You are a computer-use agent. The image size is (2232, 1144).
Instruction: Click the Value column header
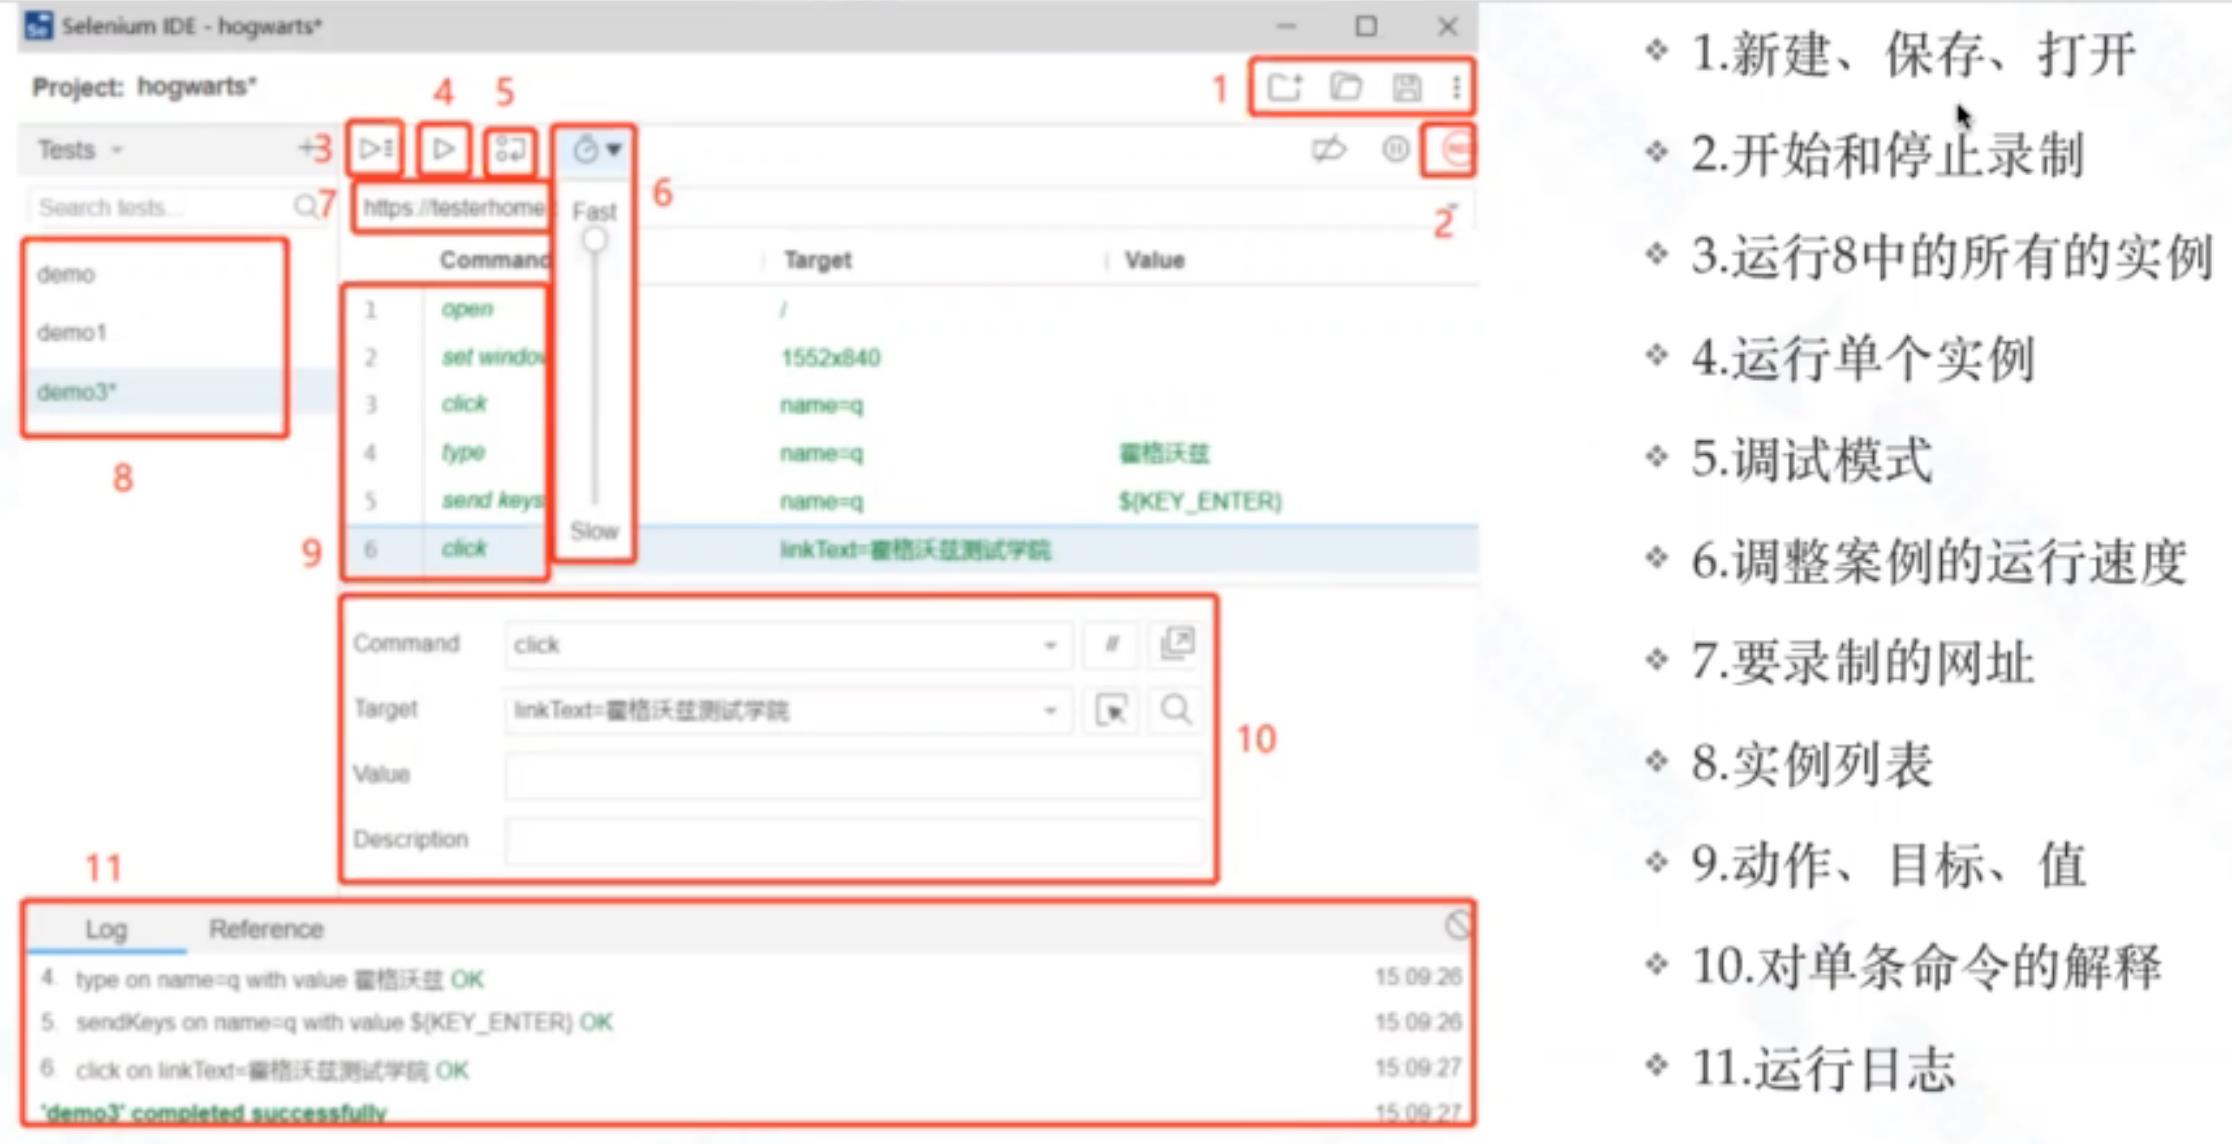1155,260
